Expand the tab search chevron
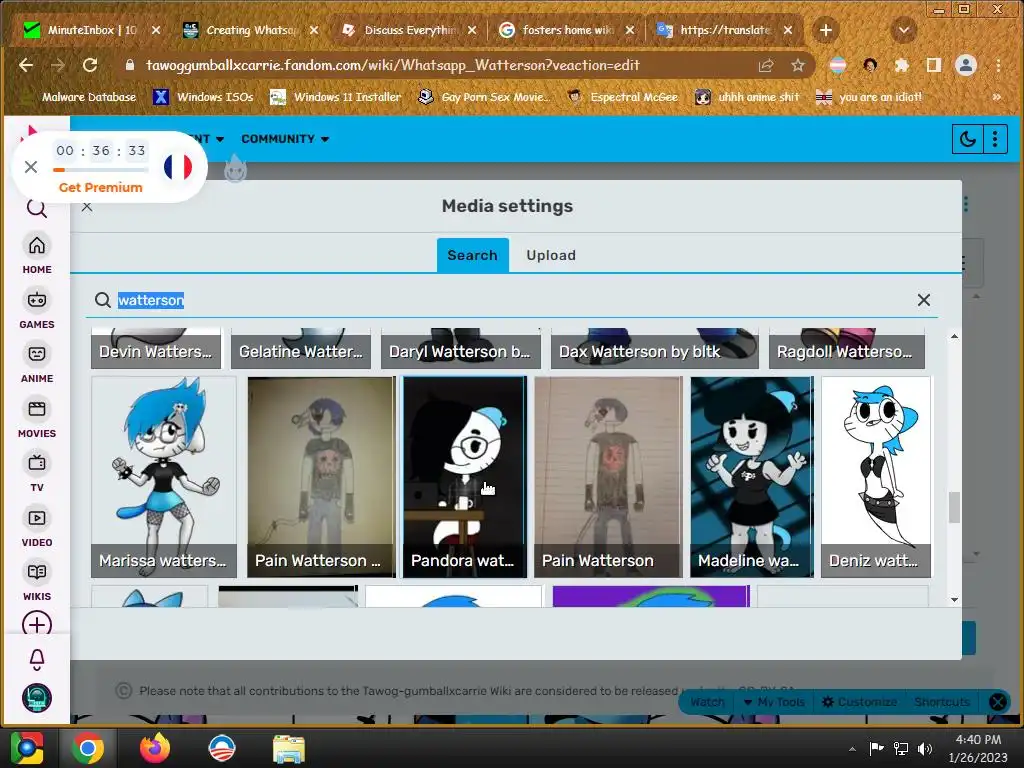 (904, 30)
